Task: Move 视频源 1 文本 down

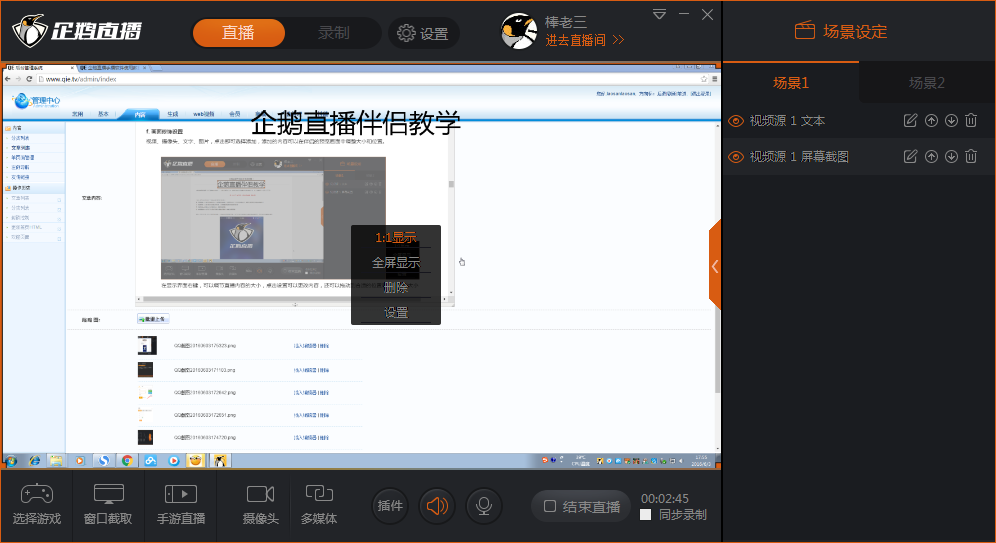Action: click(951, 120)
